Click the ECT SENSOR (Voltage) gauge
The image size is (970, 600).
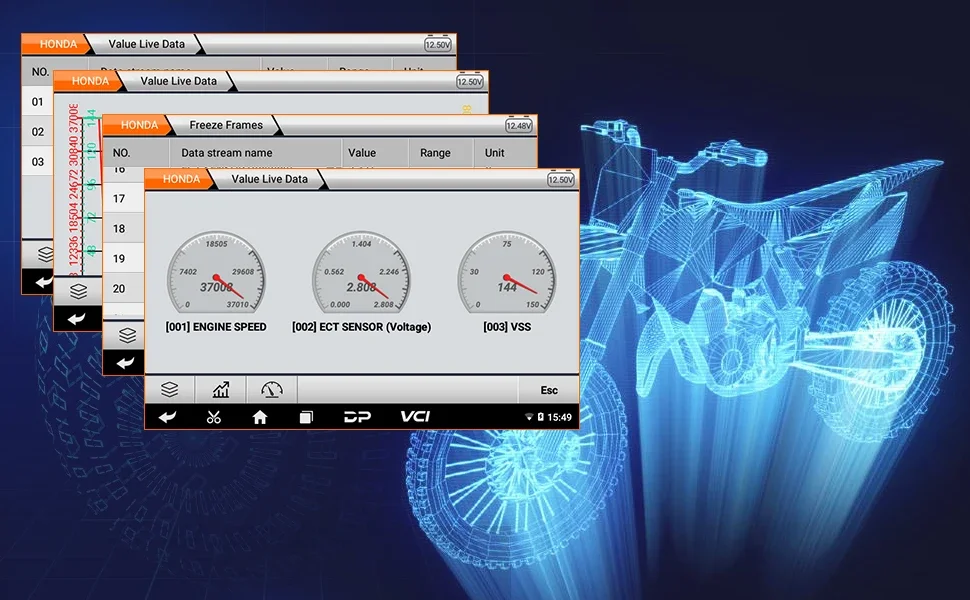click(x=361, y=282)
